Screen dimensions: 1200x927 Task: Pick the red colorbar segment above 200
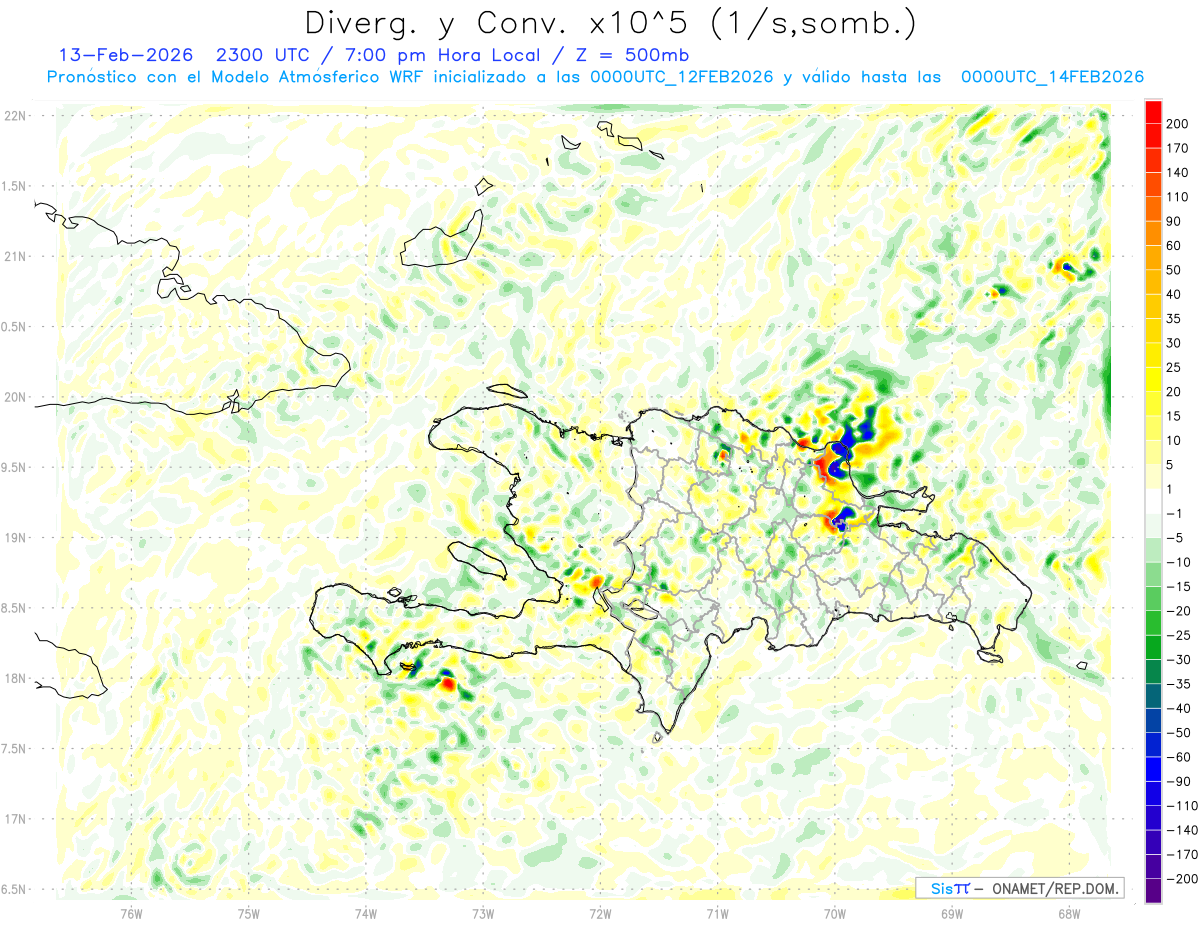[1153, 112]
